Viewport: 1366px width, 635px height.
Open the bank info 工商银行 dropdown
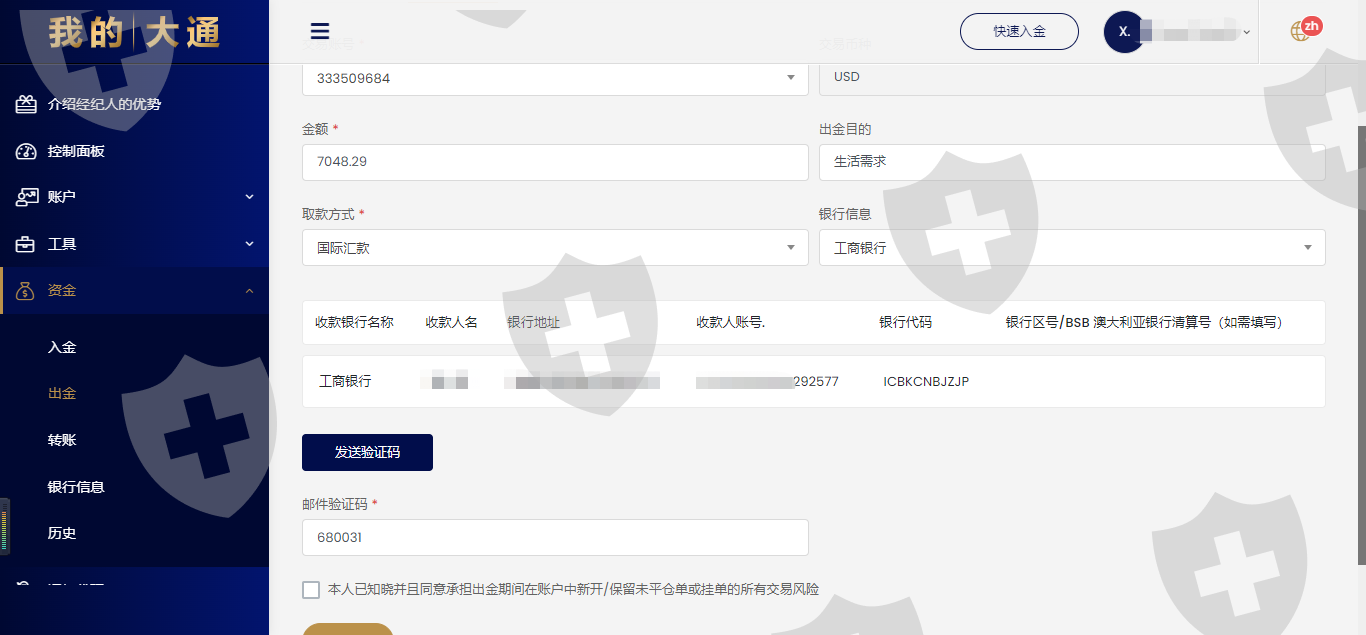(x=1072, y=248)
